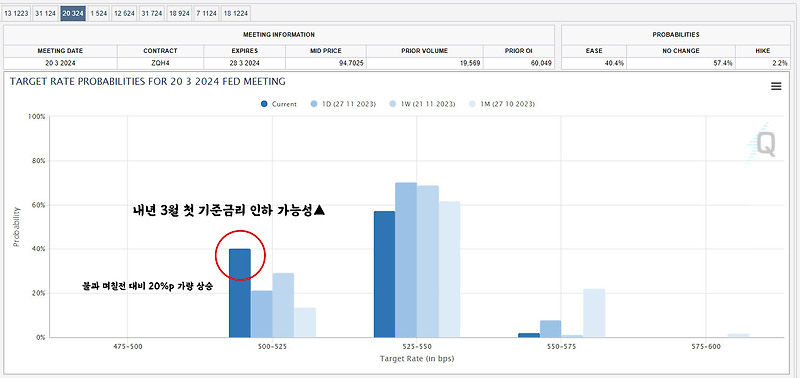Select the 12 624 meeting tab
The height and width of the screenshot is (378, 800).
(x=124, y=14)
